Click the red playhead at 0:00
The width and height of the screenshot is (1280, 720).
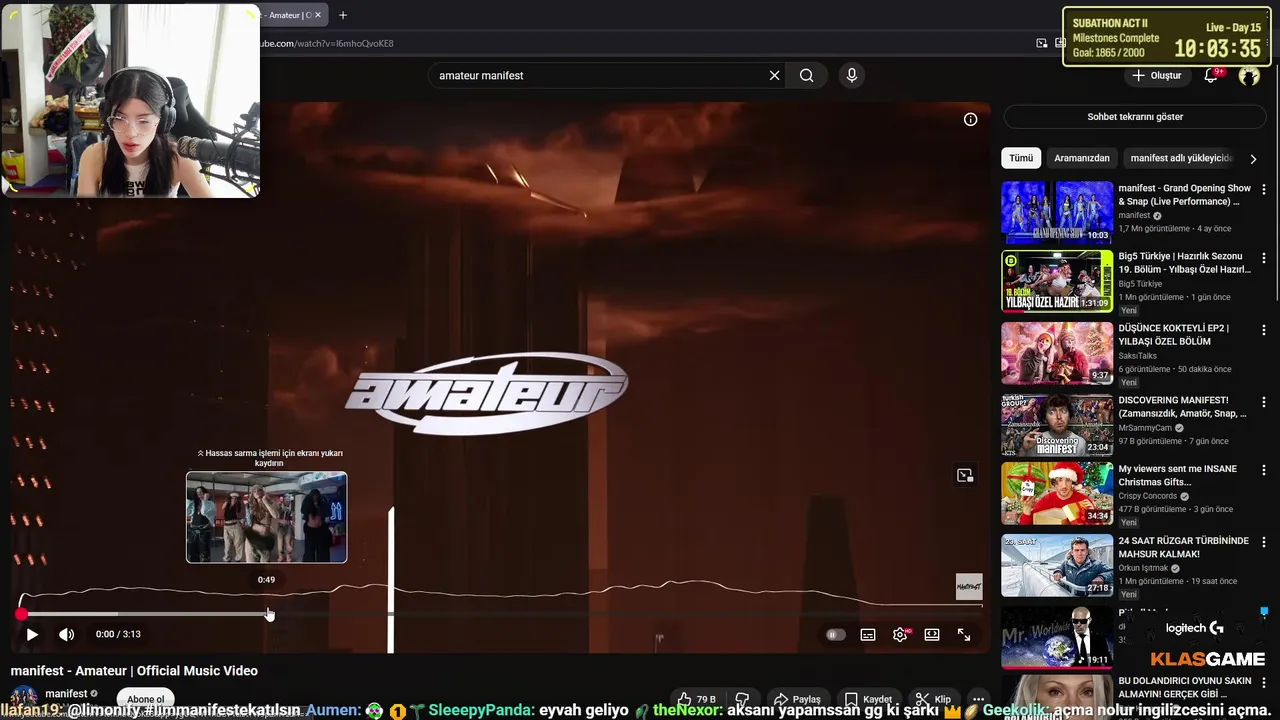pyautogui.click(x=21, y=614)
